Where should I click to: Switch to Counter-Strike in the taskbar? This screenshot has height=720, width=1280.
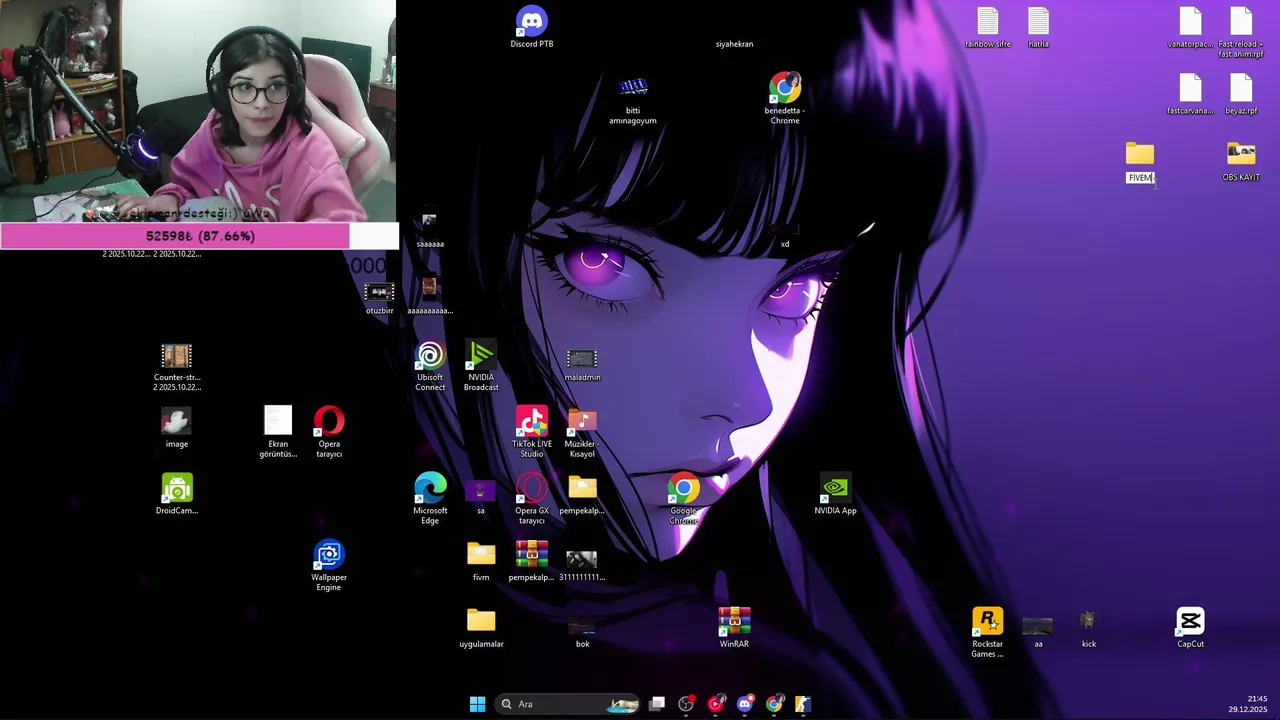coord(803,704)
